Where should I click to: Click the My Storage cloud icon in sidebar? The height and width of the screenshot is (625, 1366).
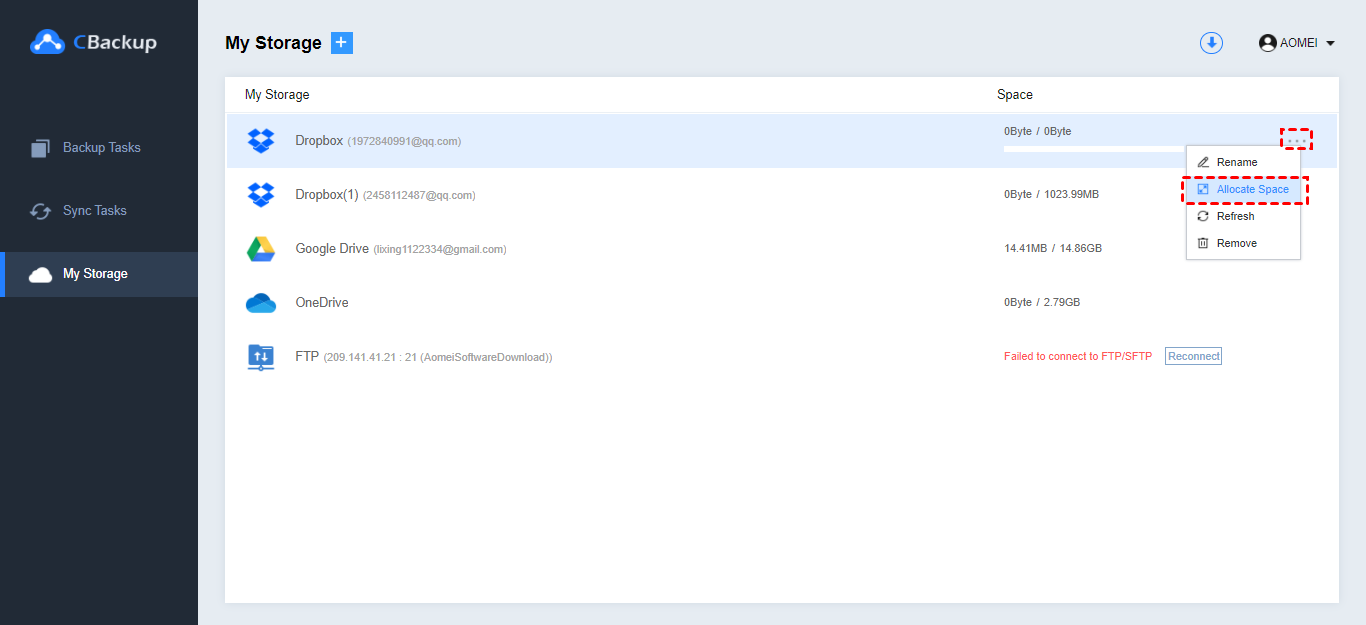[39, 273]
